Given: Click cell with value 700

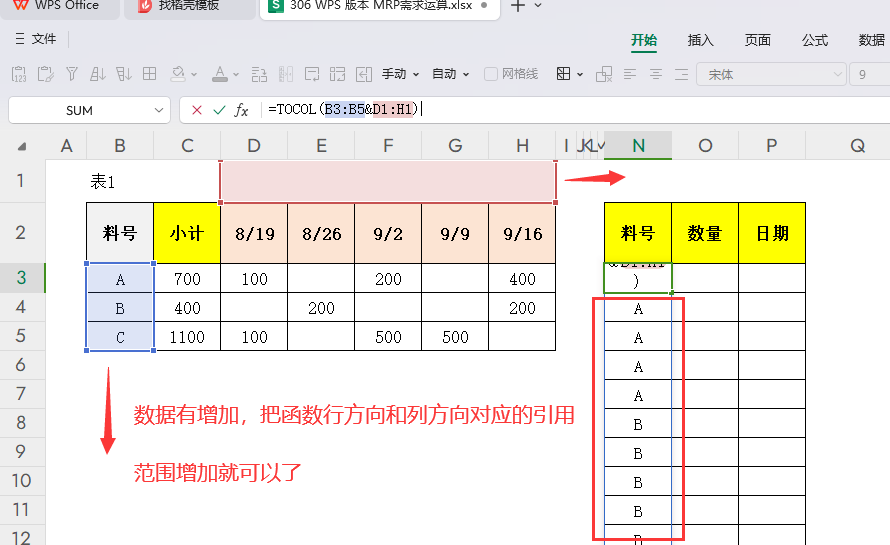Looking at the screenshot, I should click(x=187, y=279).
